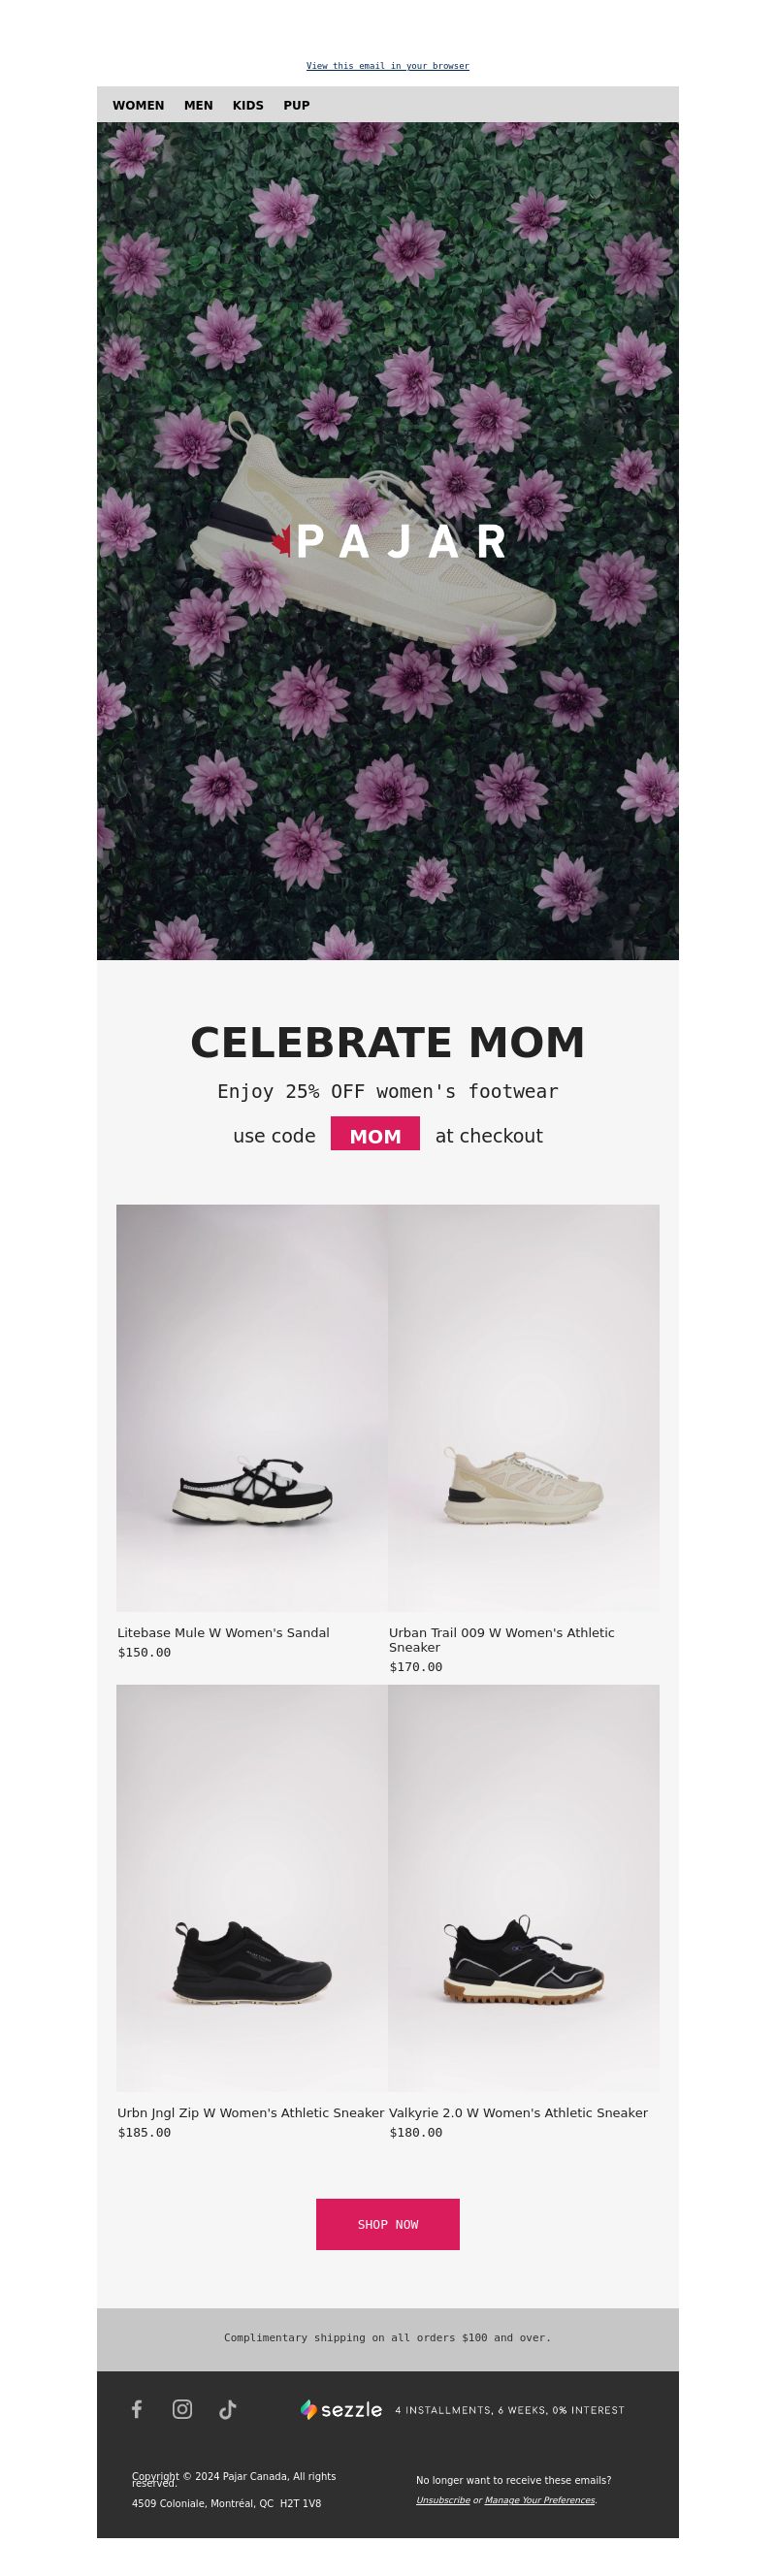
Task: Click the Sezzle logo
Action: click(x=341, y=2409)
